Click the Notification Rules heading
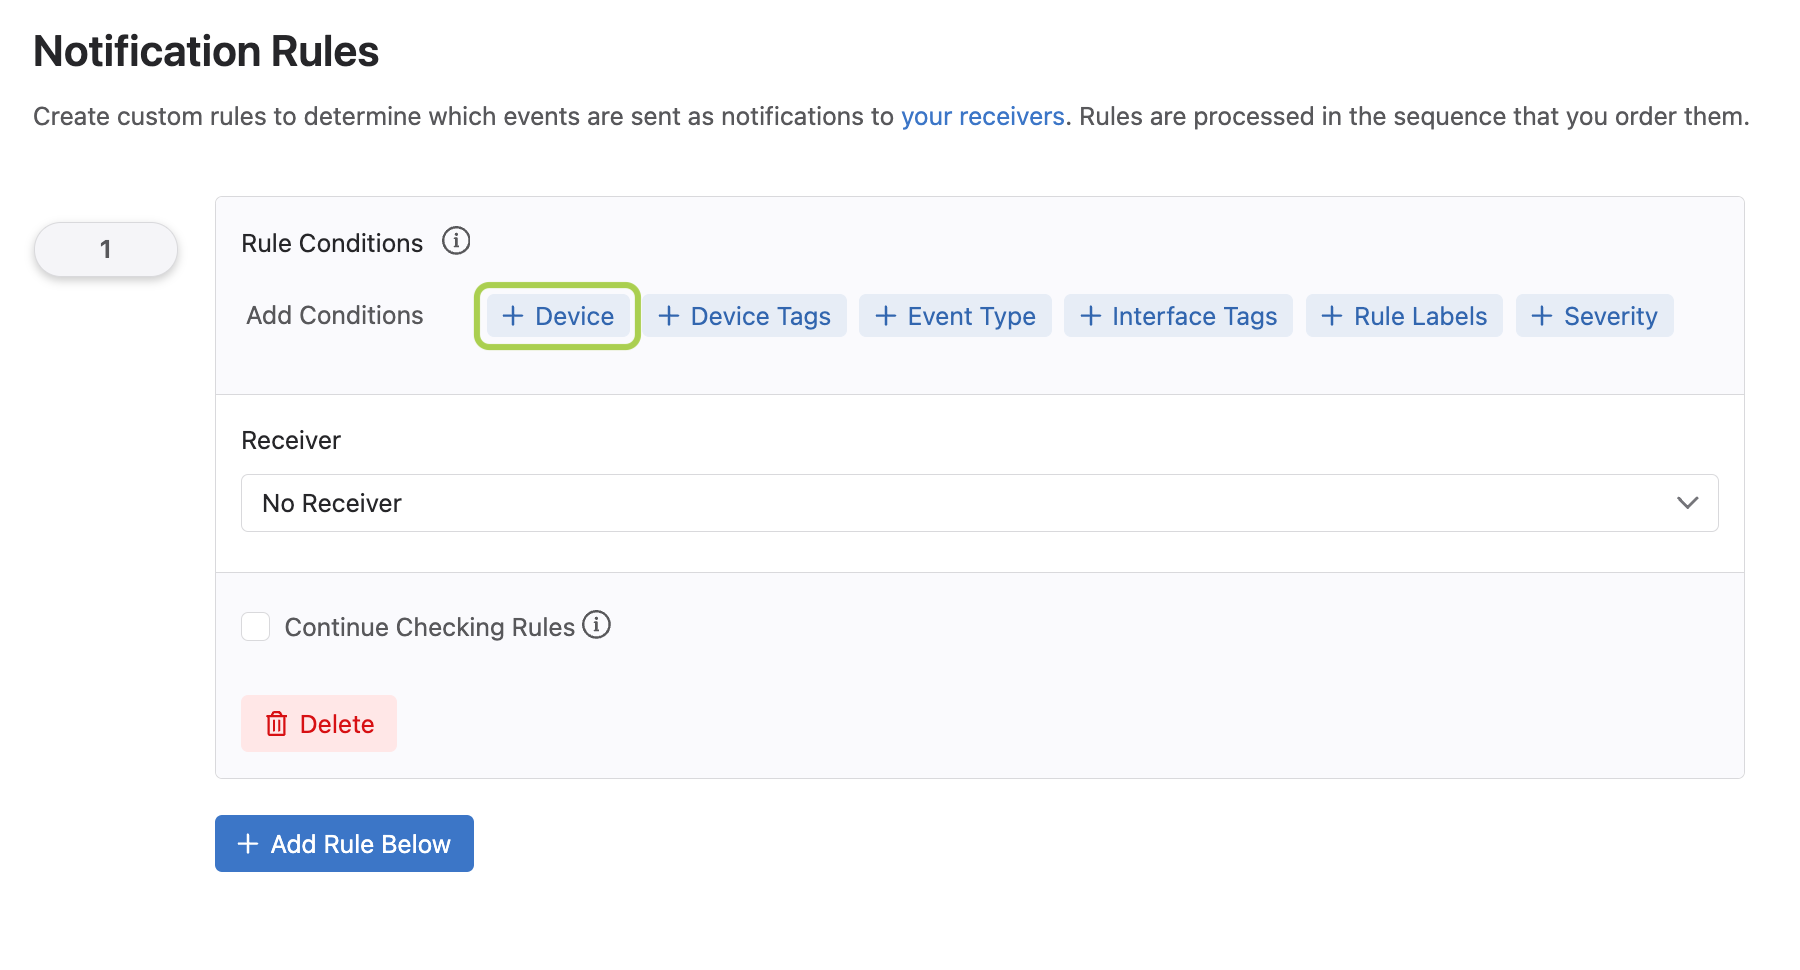 [206, 51]
